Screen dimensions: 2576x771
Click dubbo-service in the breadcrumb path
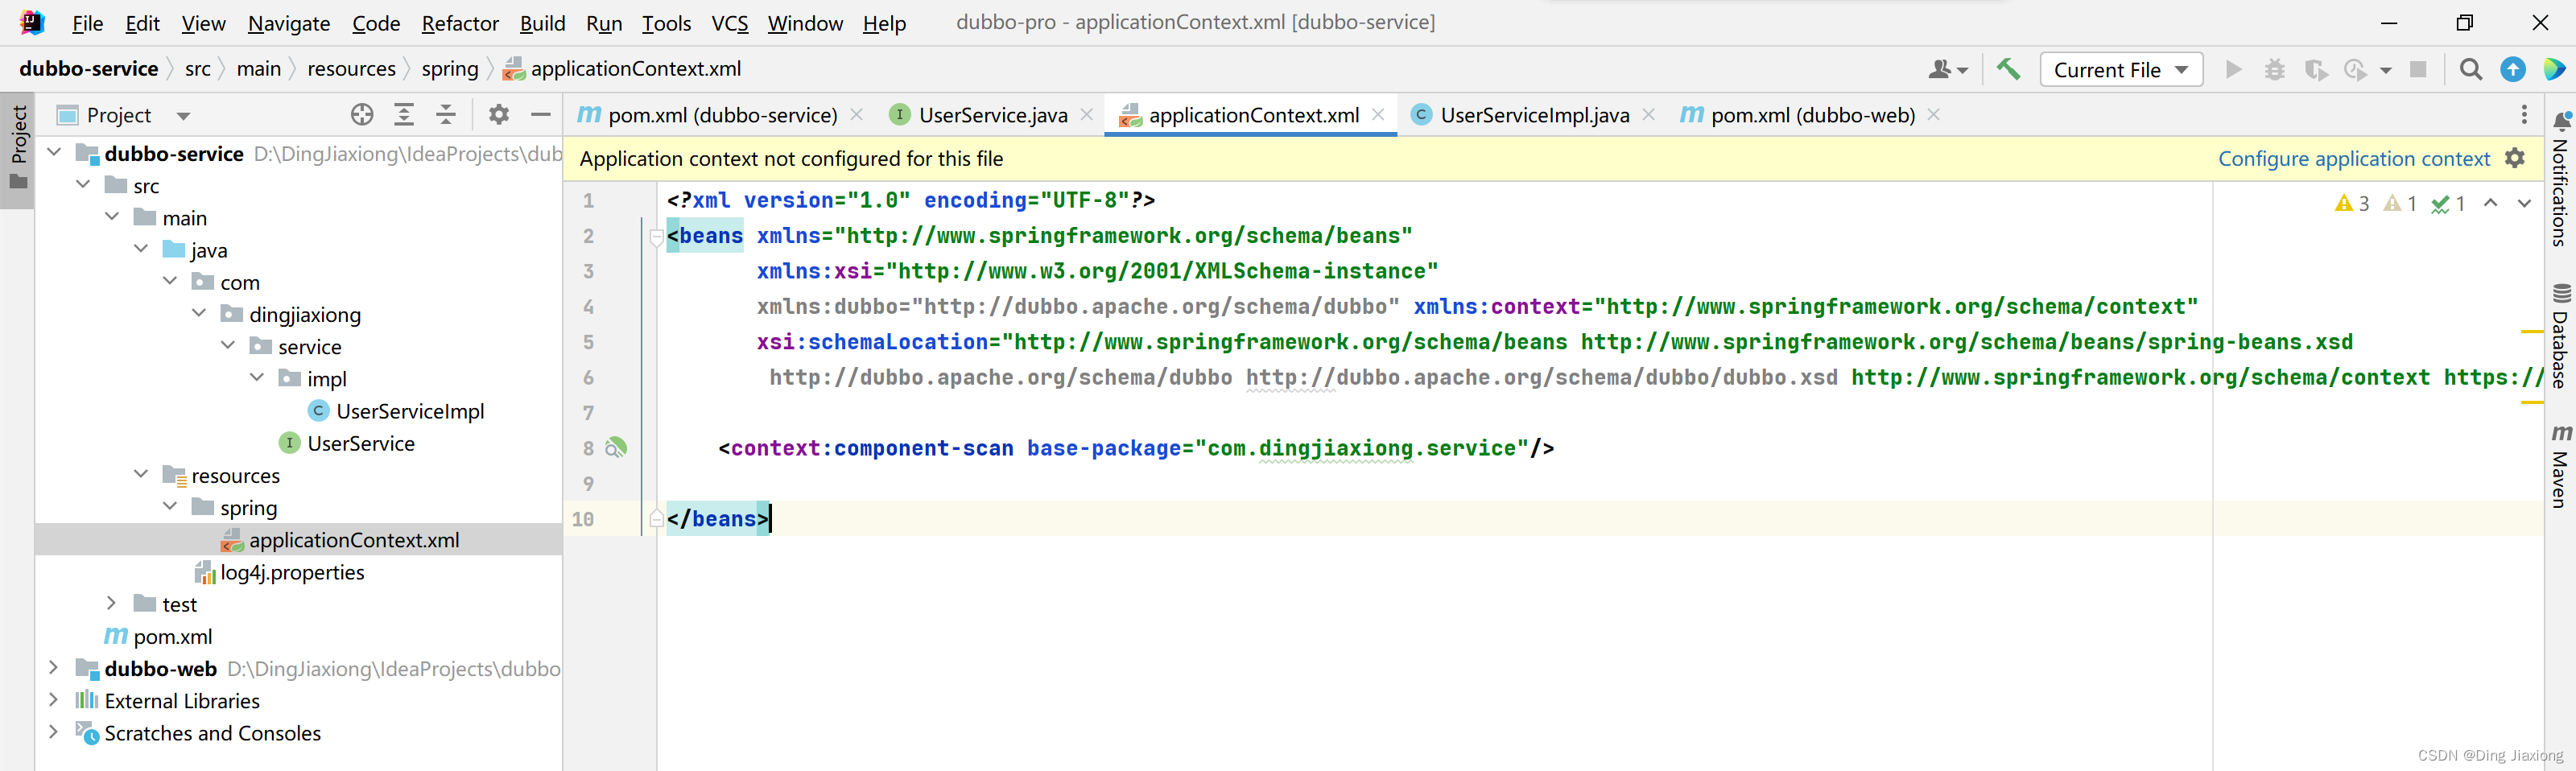89,68
